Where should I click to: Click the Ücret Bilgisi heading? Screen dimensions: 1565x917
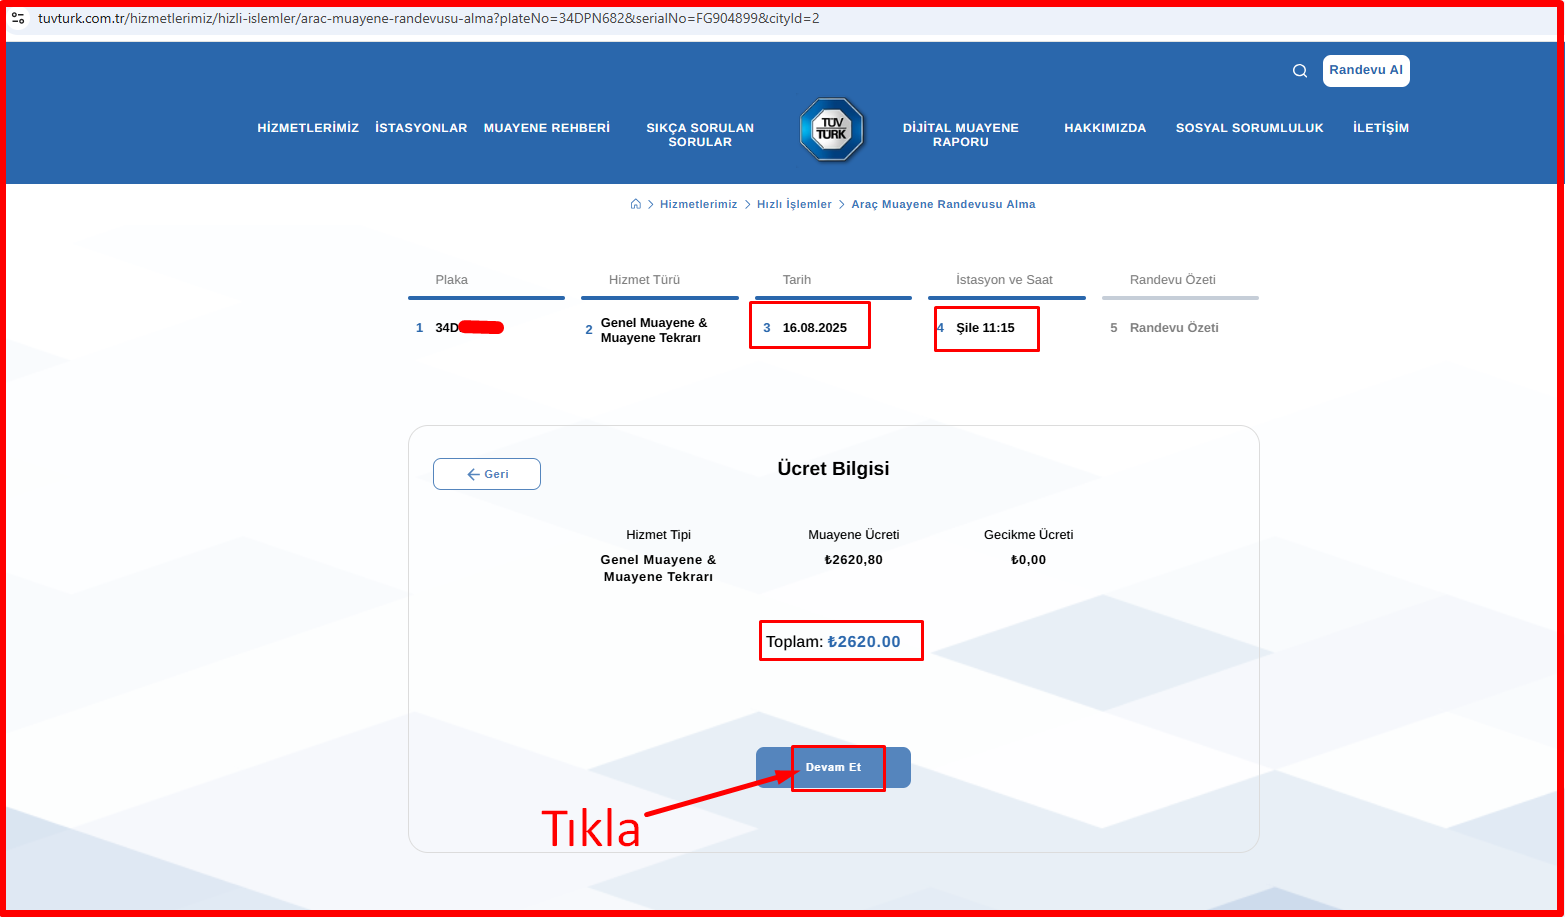pos(833,469)
